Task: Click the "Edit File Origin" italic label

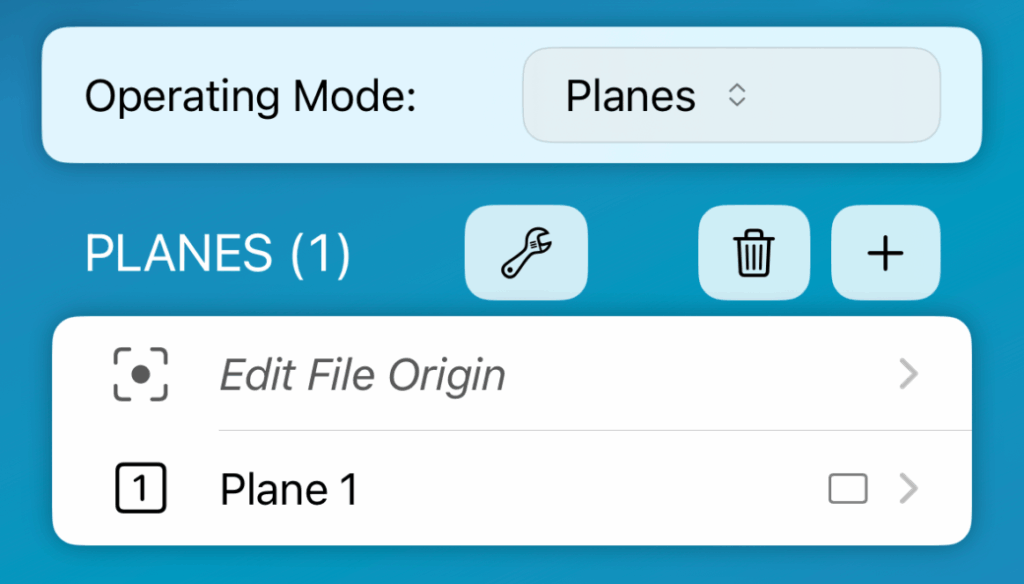Action: (362, 375)
